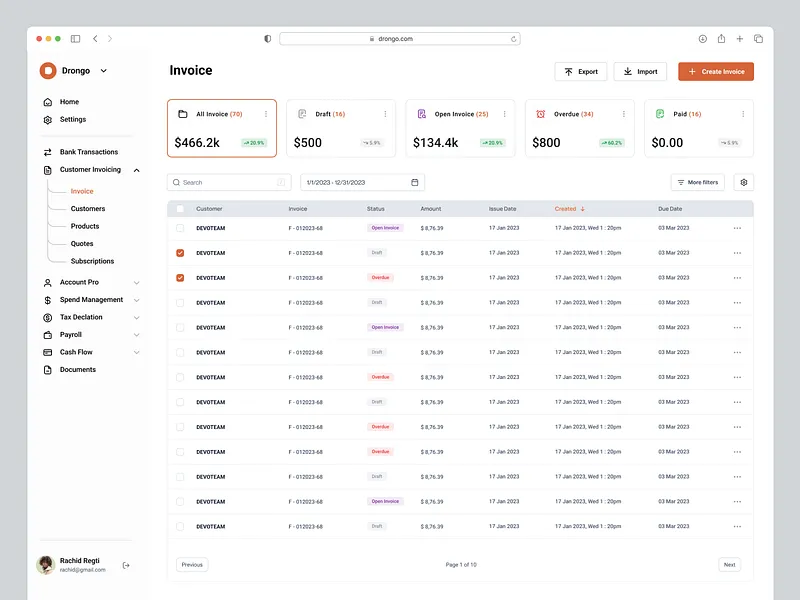Click the Tax Declation percent icon
The height and width of the screenshot is (600, 800).
48,317
